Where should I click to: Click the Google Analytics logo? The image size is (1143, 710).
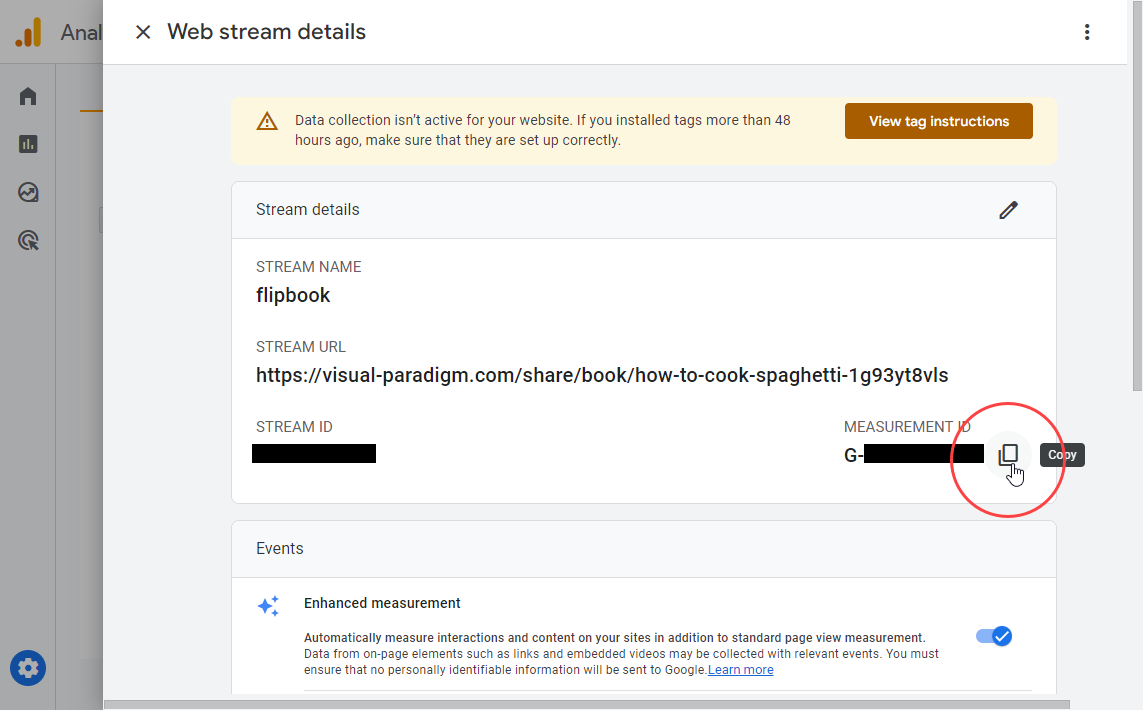[28, 33]
